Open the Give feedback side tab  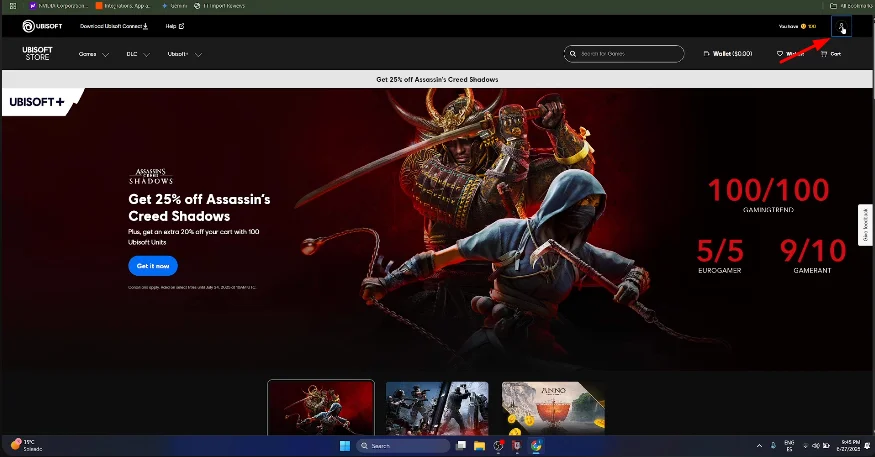865,225
